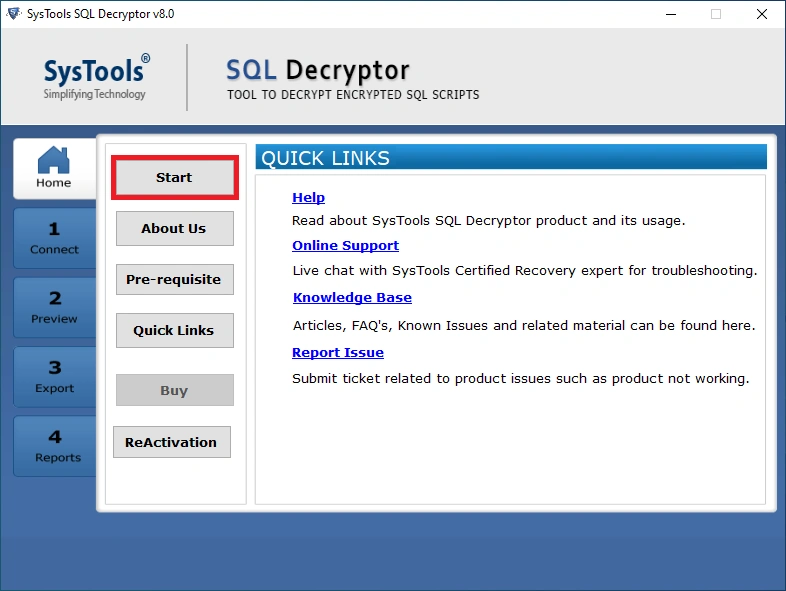Minimize the SQL Decryptor window
Viewport: 786px width, 591px height.
670,14
